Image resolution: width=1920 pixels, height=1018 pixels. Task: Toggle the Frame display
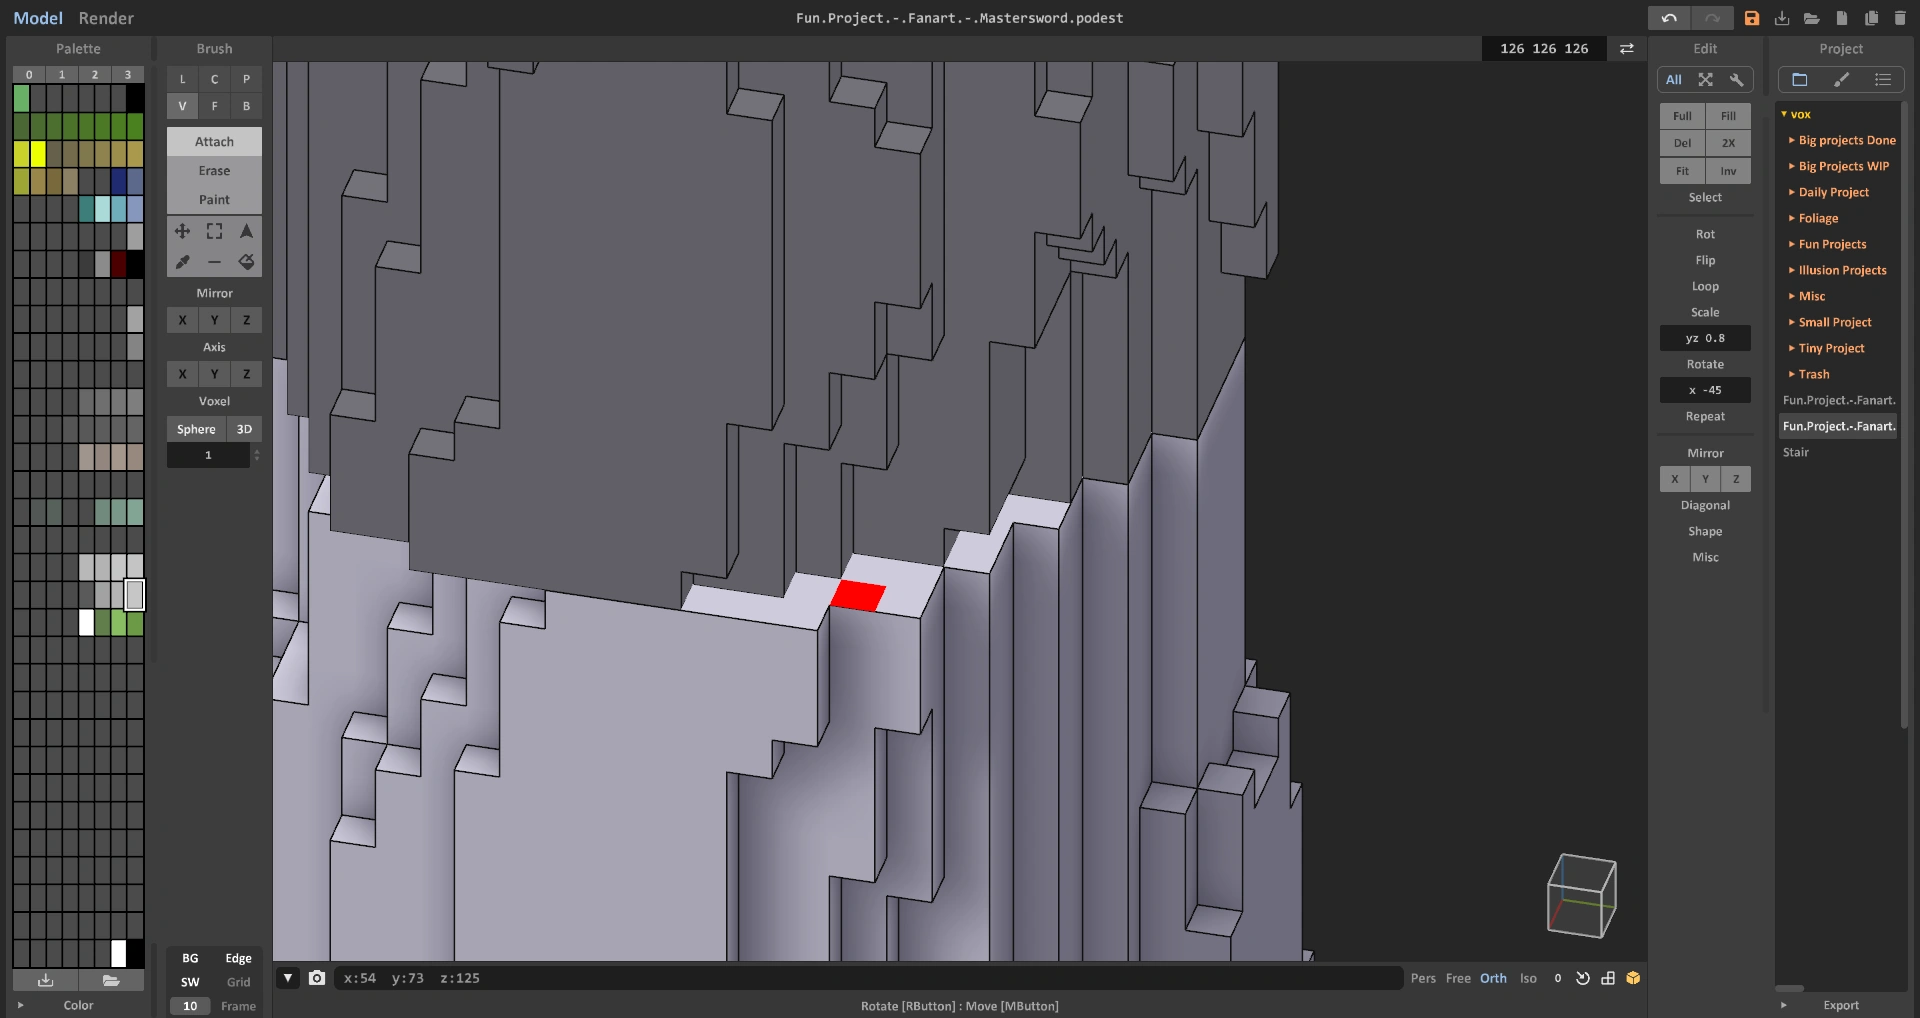pyautogui.click(x=238, y=1006)
